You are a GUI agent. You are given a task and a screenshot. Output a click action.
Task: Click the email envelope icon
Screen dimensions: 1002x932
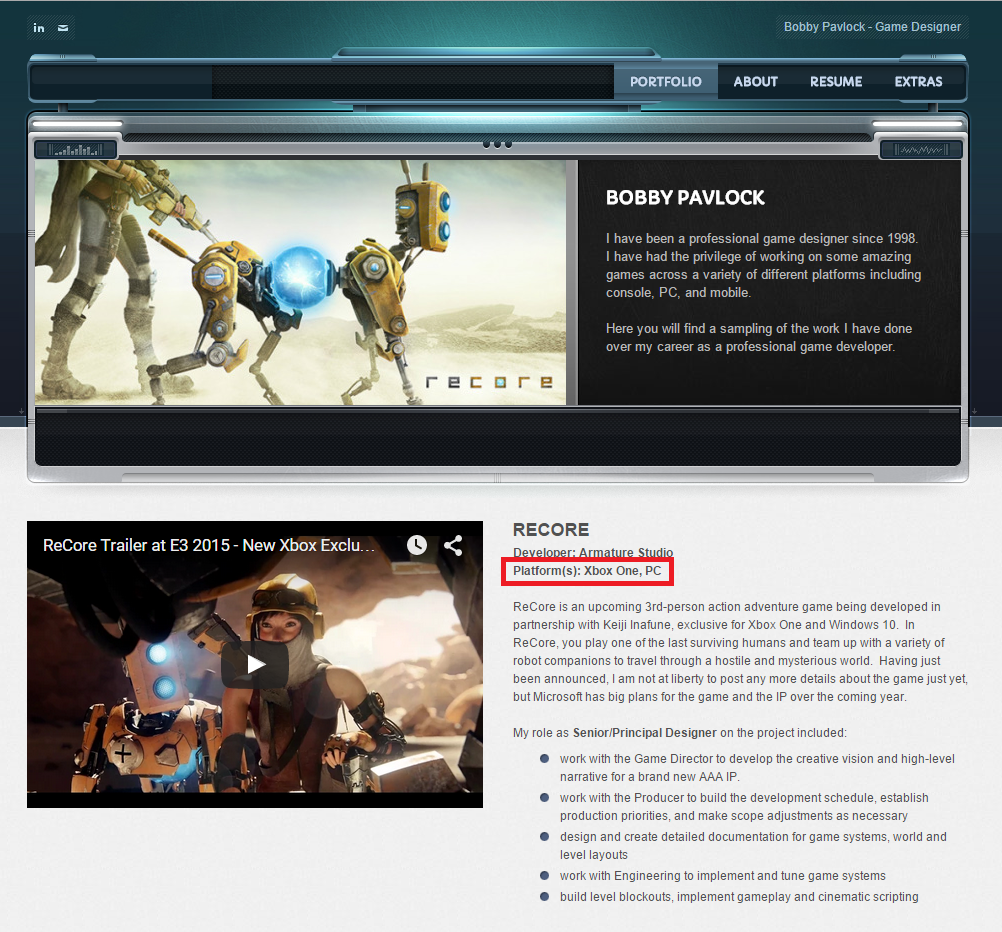click(62, 27)
